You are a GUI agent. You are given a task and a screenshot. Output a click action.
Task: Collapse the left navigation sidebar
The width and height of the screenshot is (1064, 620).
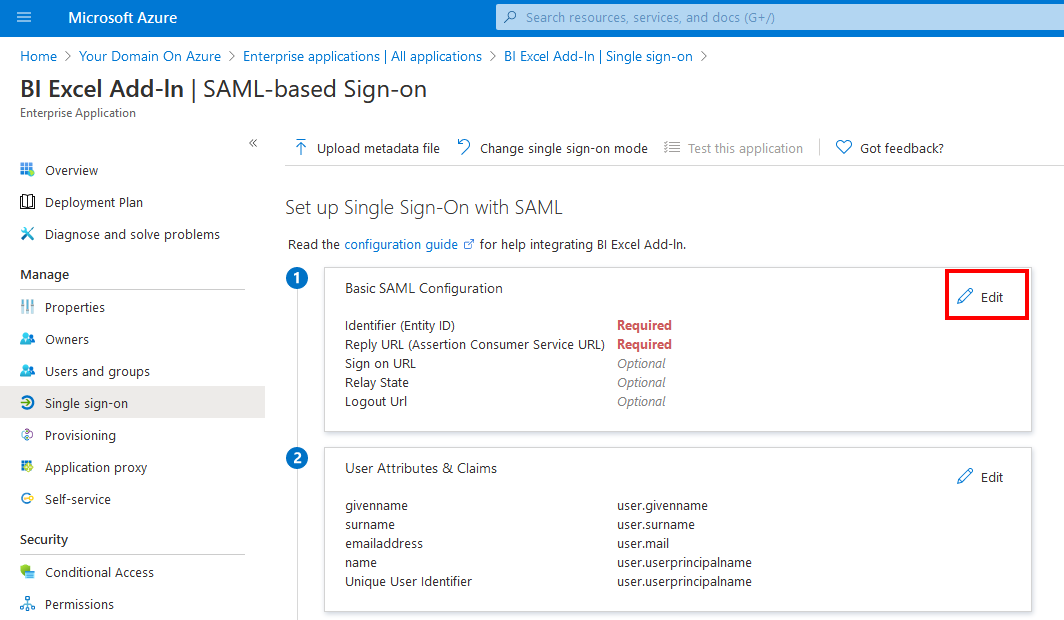tap(253, 143)
